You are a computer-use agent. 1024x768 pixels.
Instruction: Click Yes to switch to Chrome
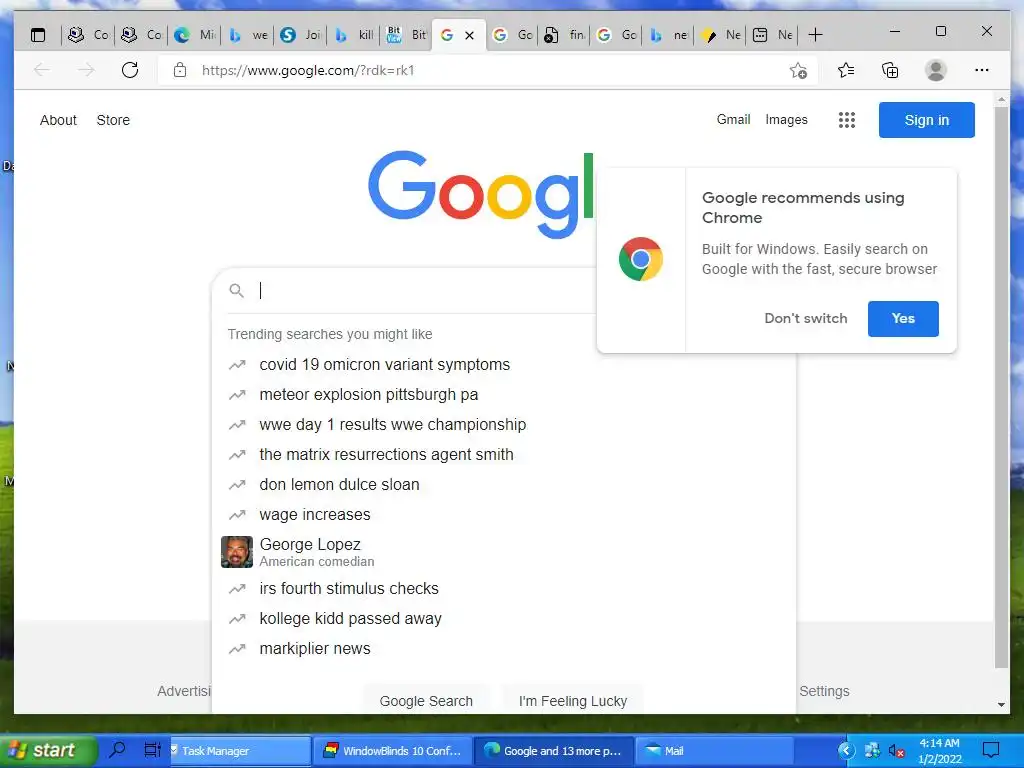(x=903, y=319)
